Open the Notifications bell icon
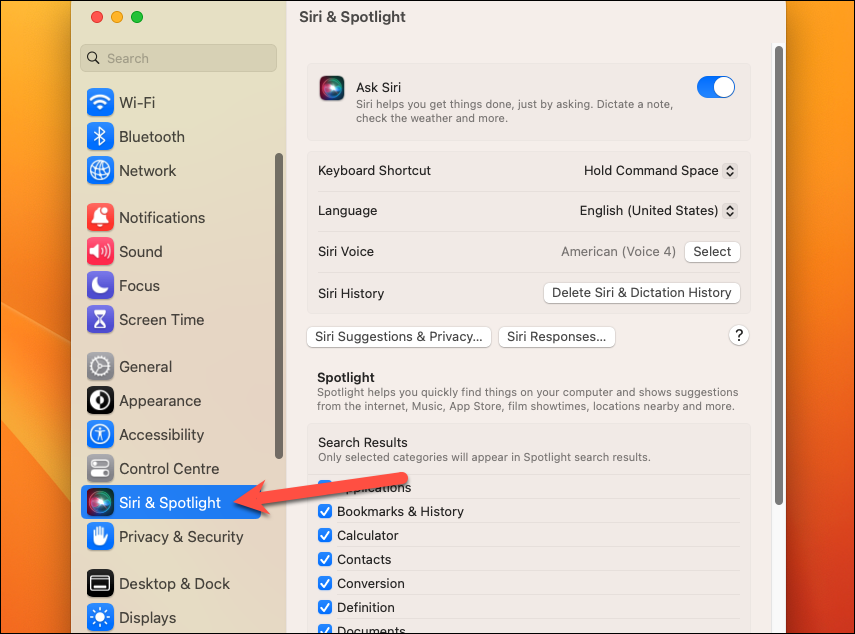Screen dimensions: 855x634 (100, 217)
